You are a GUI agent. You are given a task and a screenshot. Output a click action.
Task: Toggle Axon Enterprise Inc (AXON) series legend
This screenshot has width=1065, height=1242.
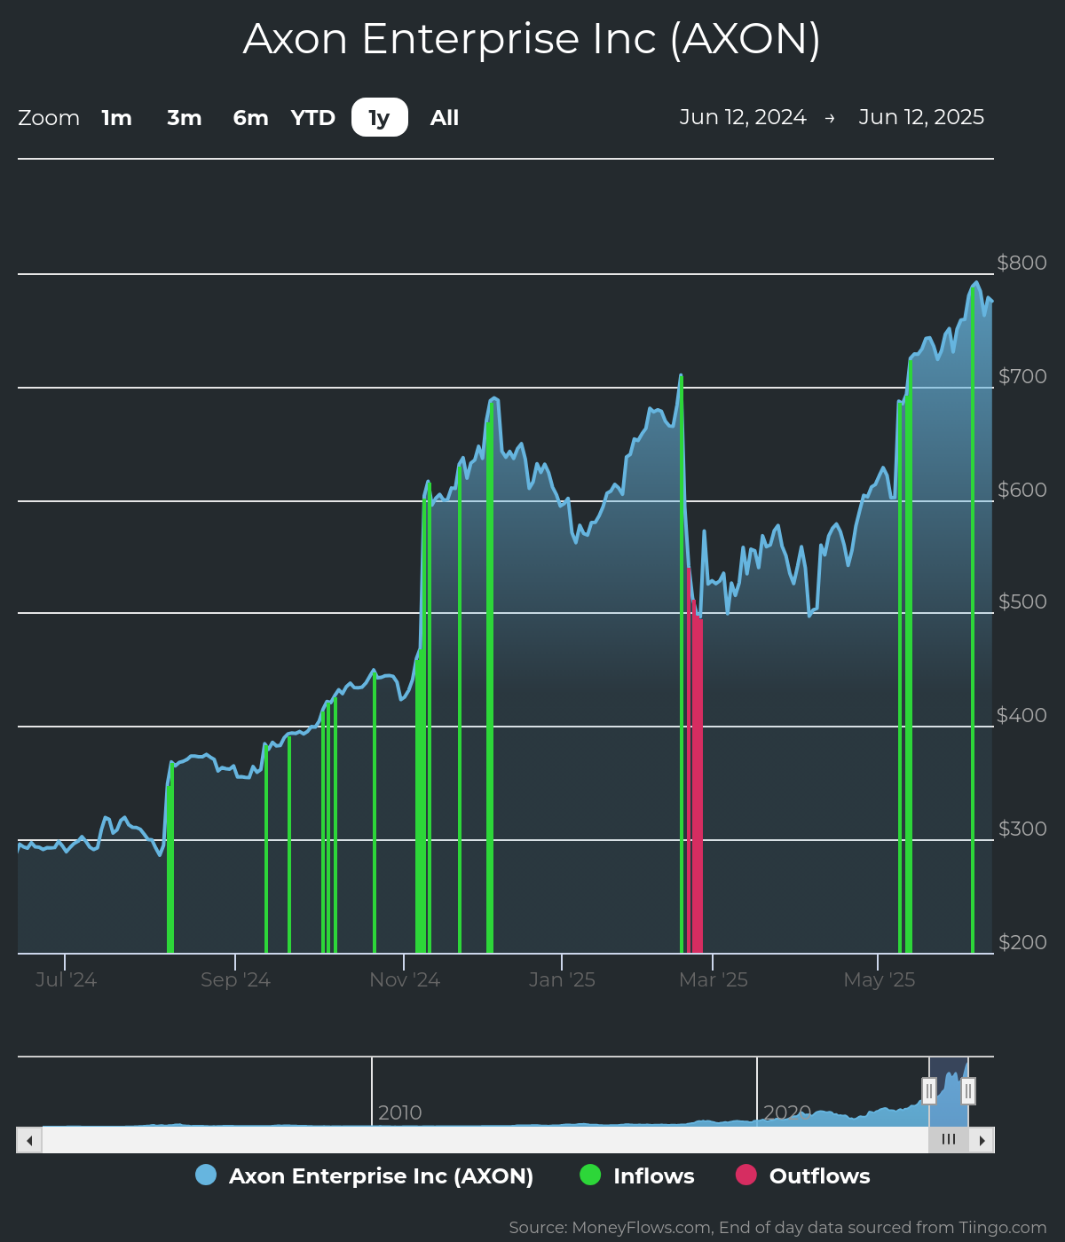[364, 1176]
